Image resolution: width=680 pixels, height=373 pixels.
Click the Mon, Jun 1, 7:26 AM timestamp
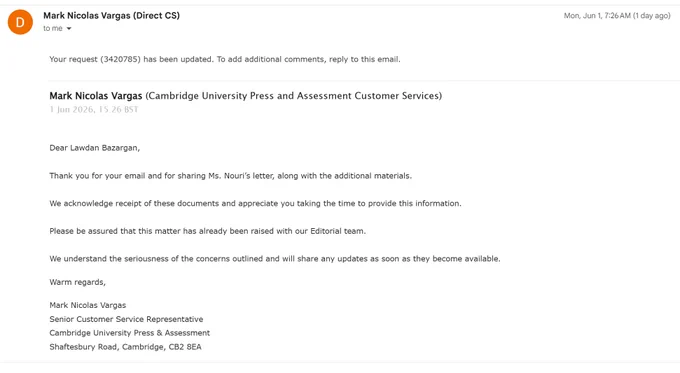click(x=617, y=16)
